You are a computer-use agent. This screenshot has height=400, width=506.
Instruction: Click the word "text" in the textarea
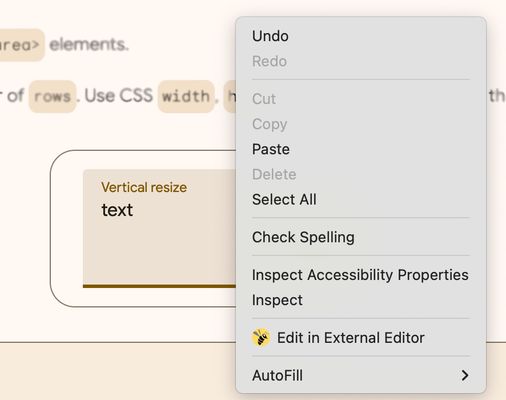117,210
